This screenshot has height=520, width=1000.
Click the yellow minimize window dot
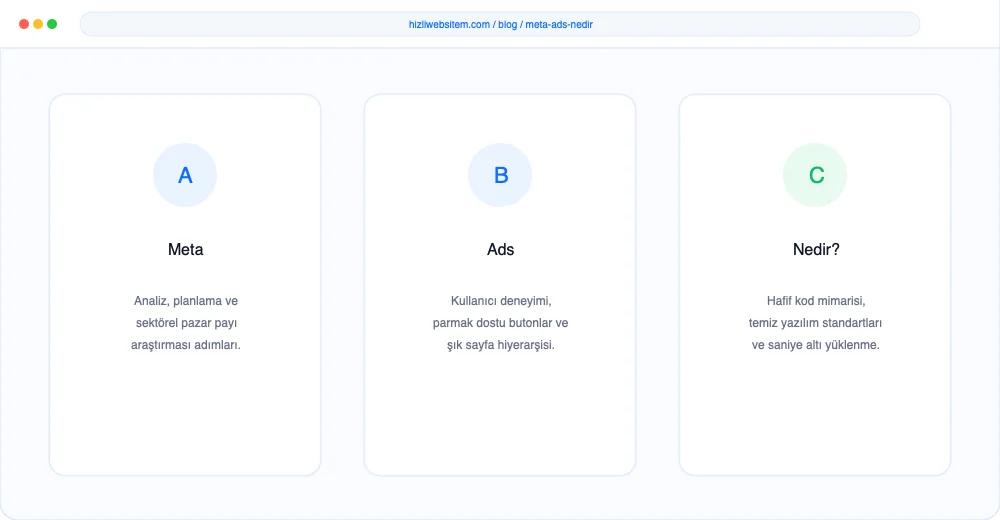38,24
